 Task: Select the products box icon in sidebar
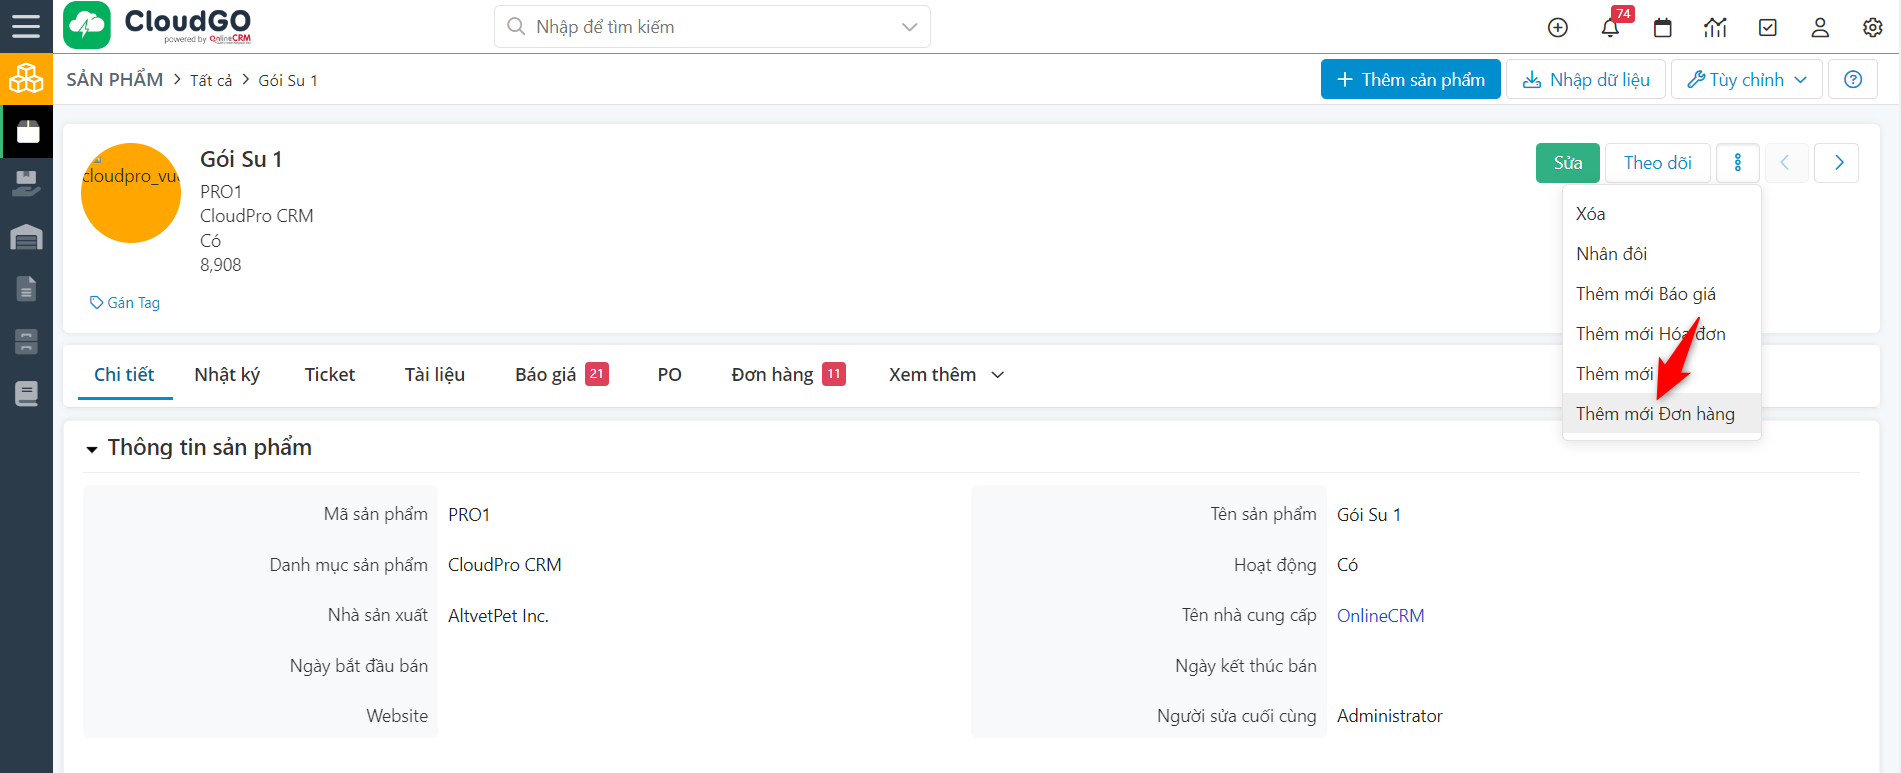[x=28, y=131]
